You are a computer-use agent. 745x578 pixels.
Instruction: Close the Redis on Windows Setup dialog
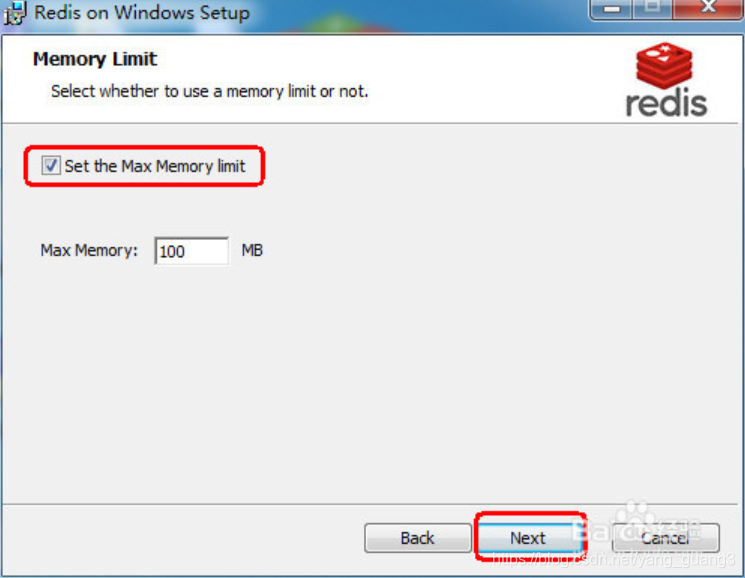[x=708, y=9]
